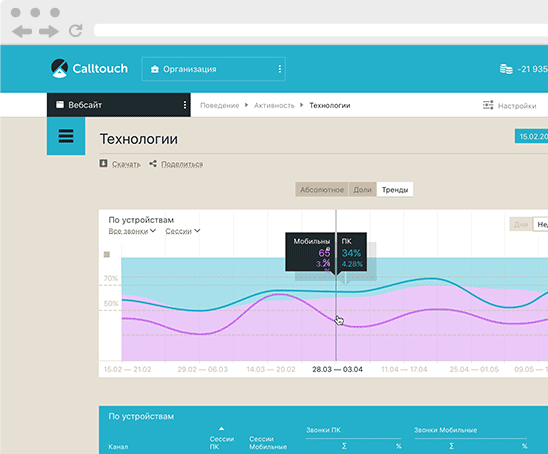Screen dimensions: 548x454
Task: Open Настройки sliders icon
Action: tap(488, 105)
